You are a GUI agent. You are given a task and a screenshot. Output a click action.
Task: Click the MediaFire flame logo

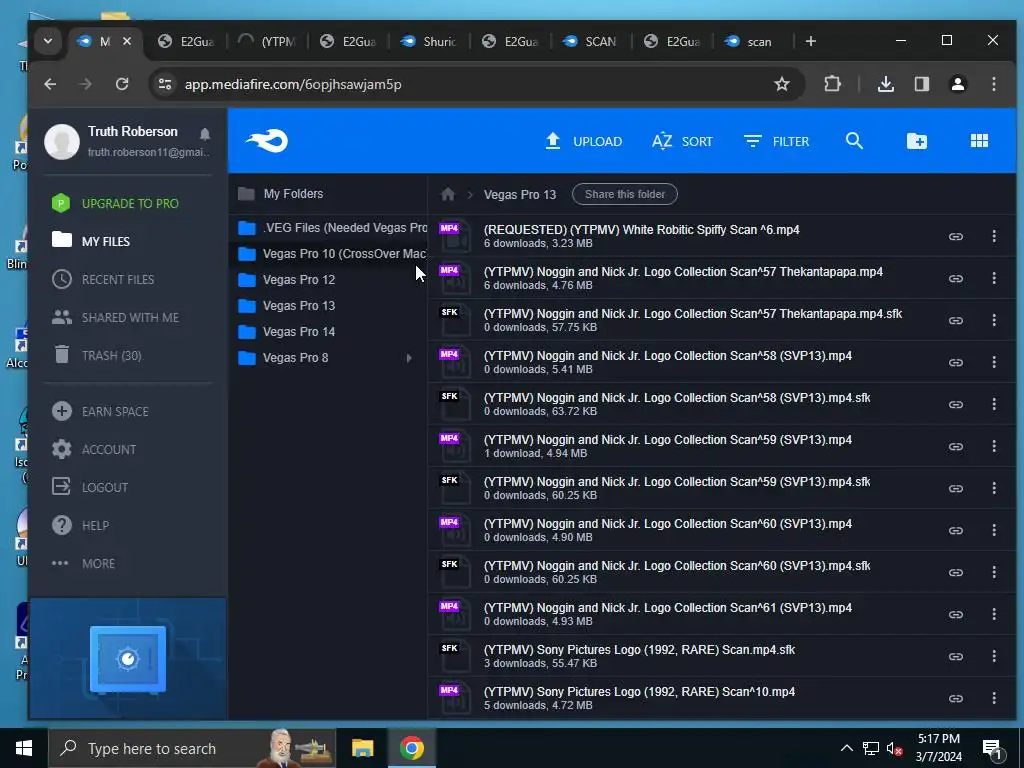(266, 140)
